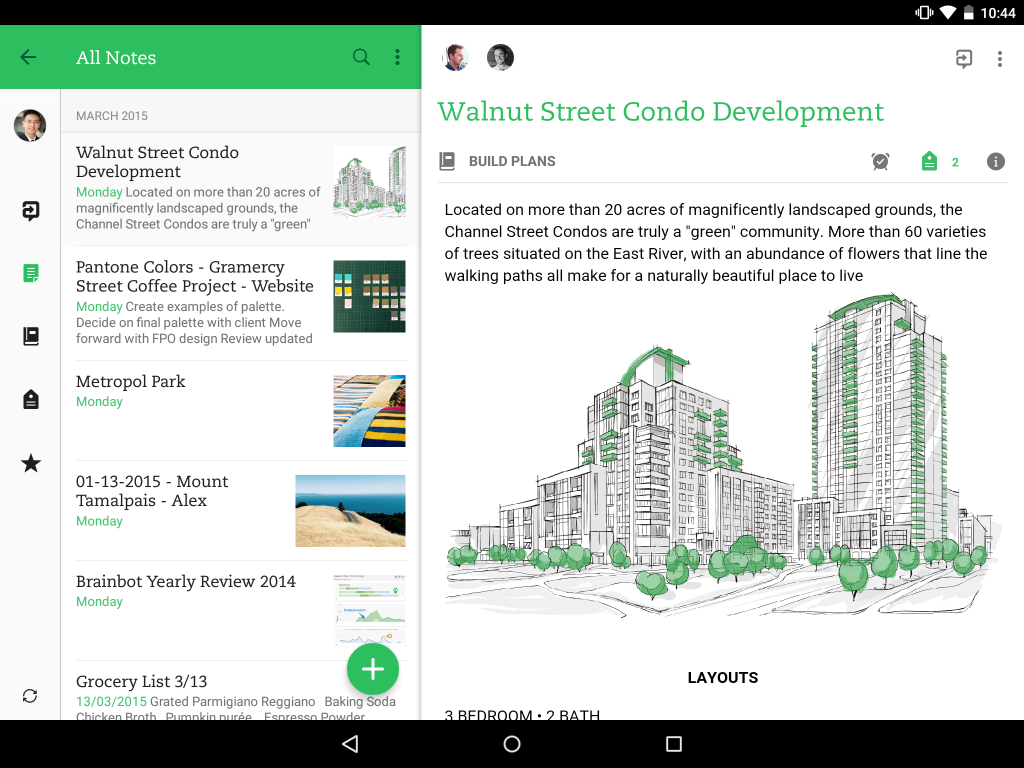Open Tags from the left sidebar
The image size is (1024, 768).
coord(31,400)
